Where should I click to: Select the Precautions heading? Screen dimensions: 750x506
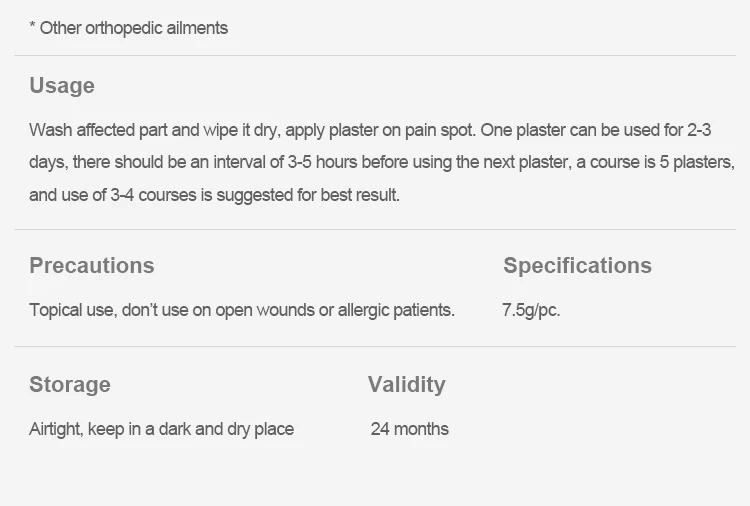[92, 266]
